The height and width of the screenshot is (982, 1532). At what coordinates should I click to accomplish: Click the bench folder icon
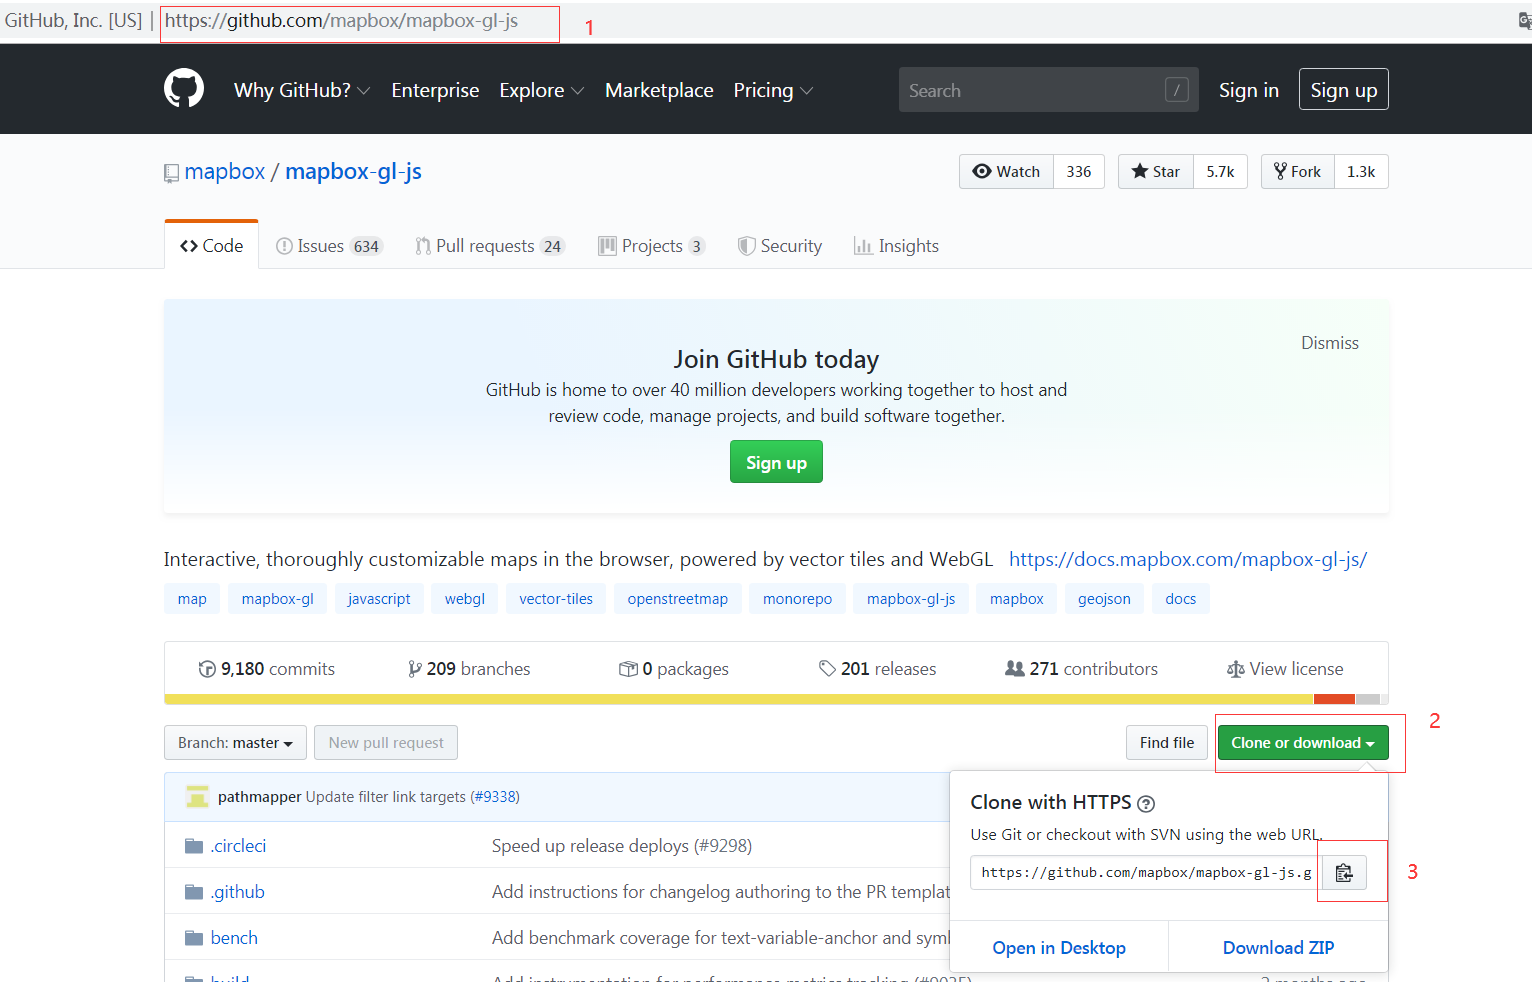click(x=194, y=938)
